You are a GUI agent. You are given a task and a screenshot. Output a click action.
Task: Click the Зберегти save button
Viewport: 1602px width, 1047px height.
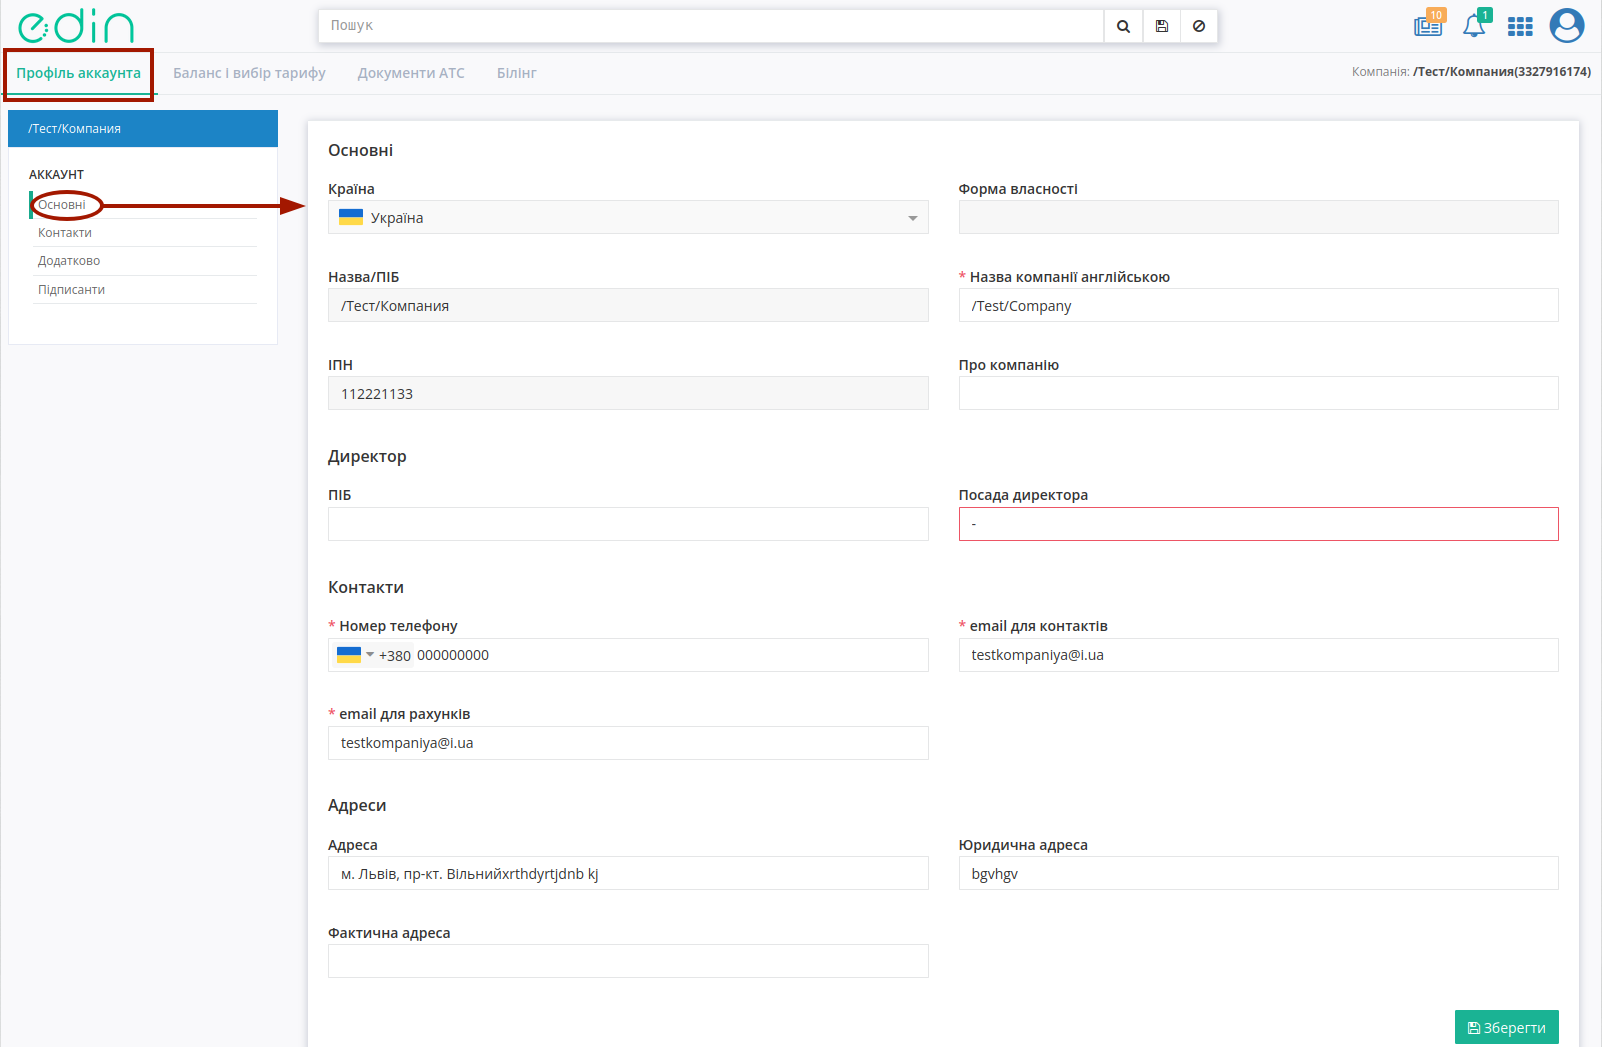coord(1507,1027)
